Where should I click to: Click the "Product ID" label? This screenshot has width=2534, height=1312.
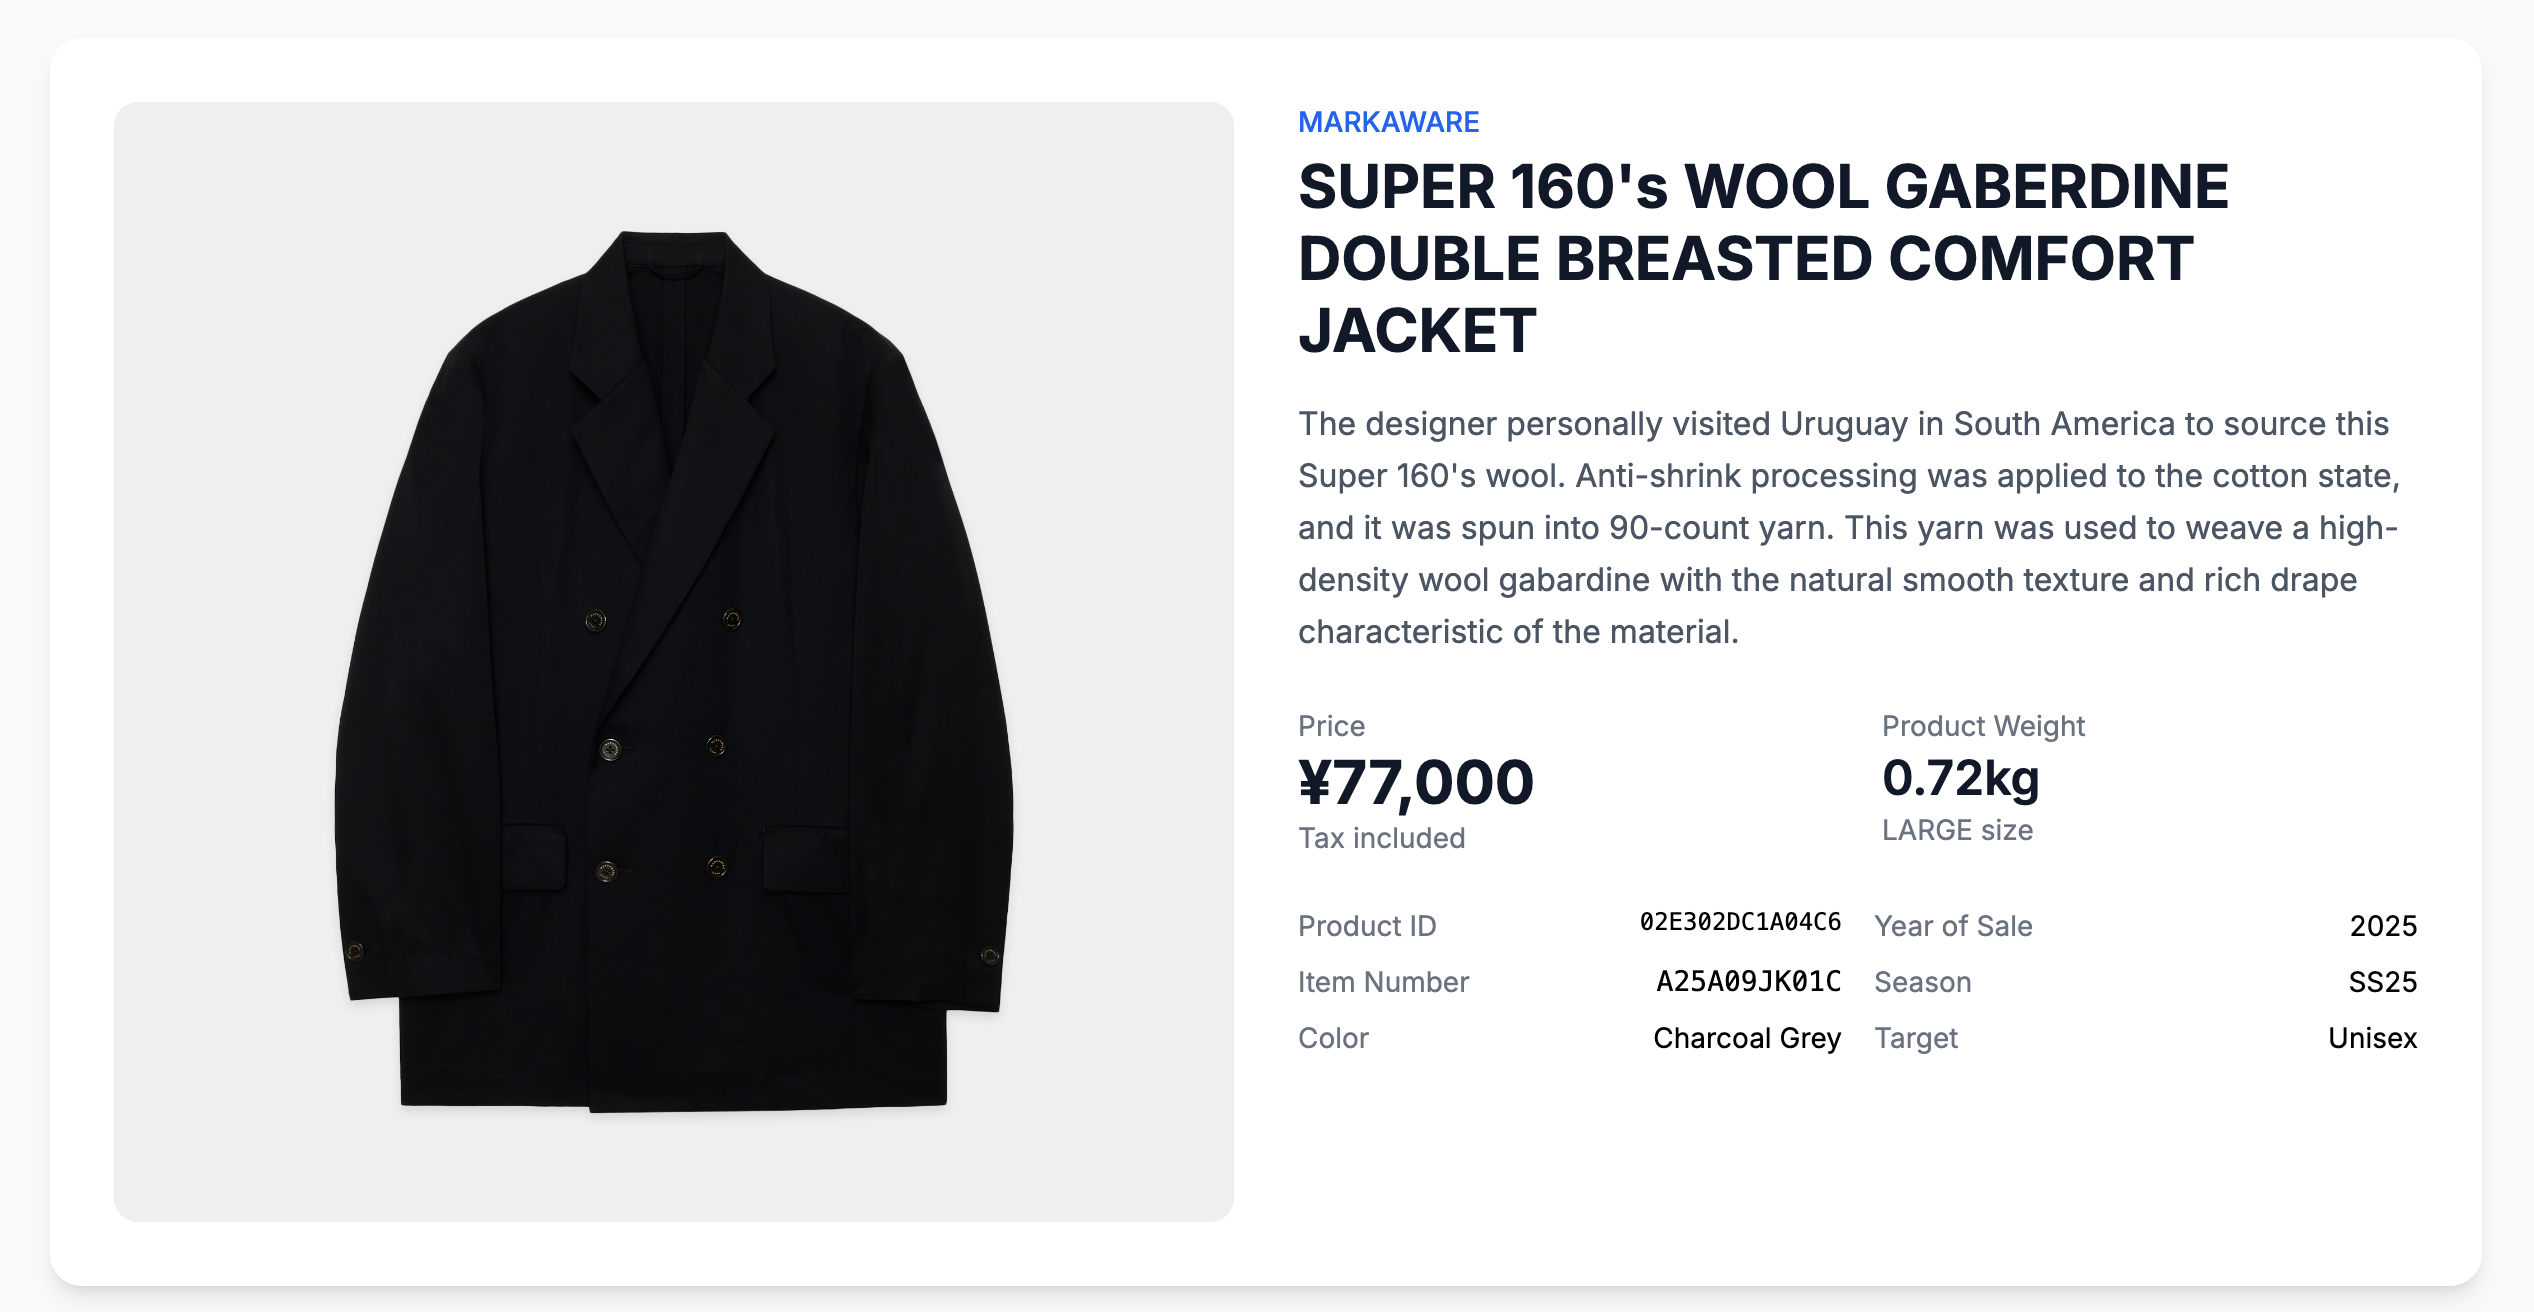[x=1367, y=926]
